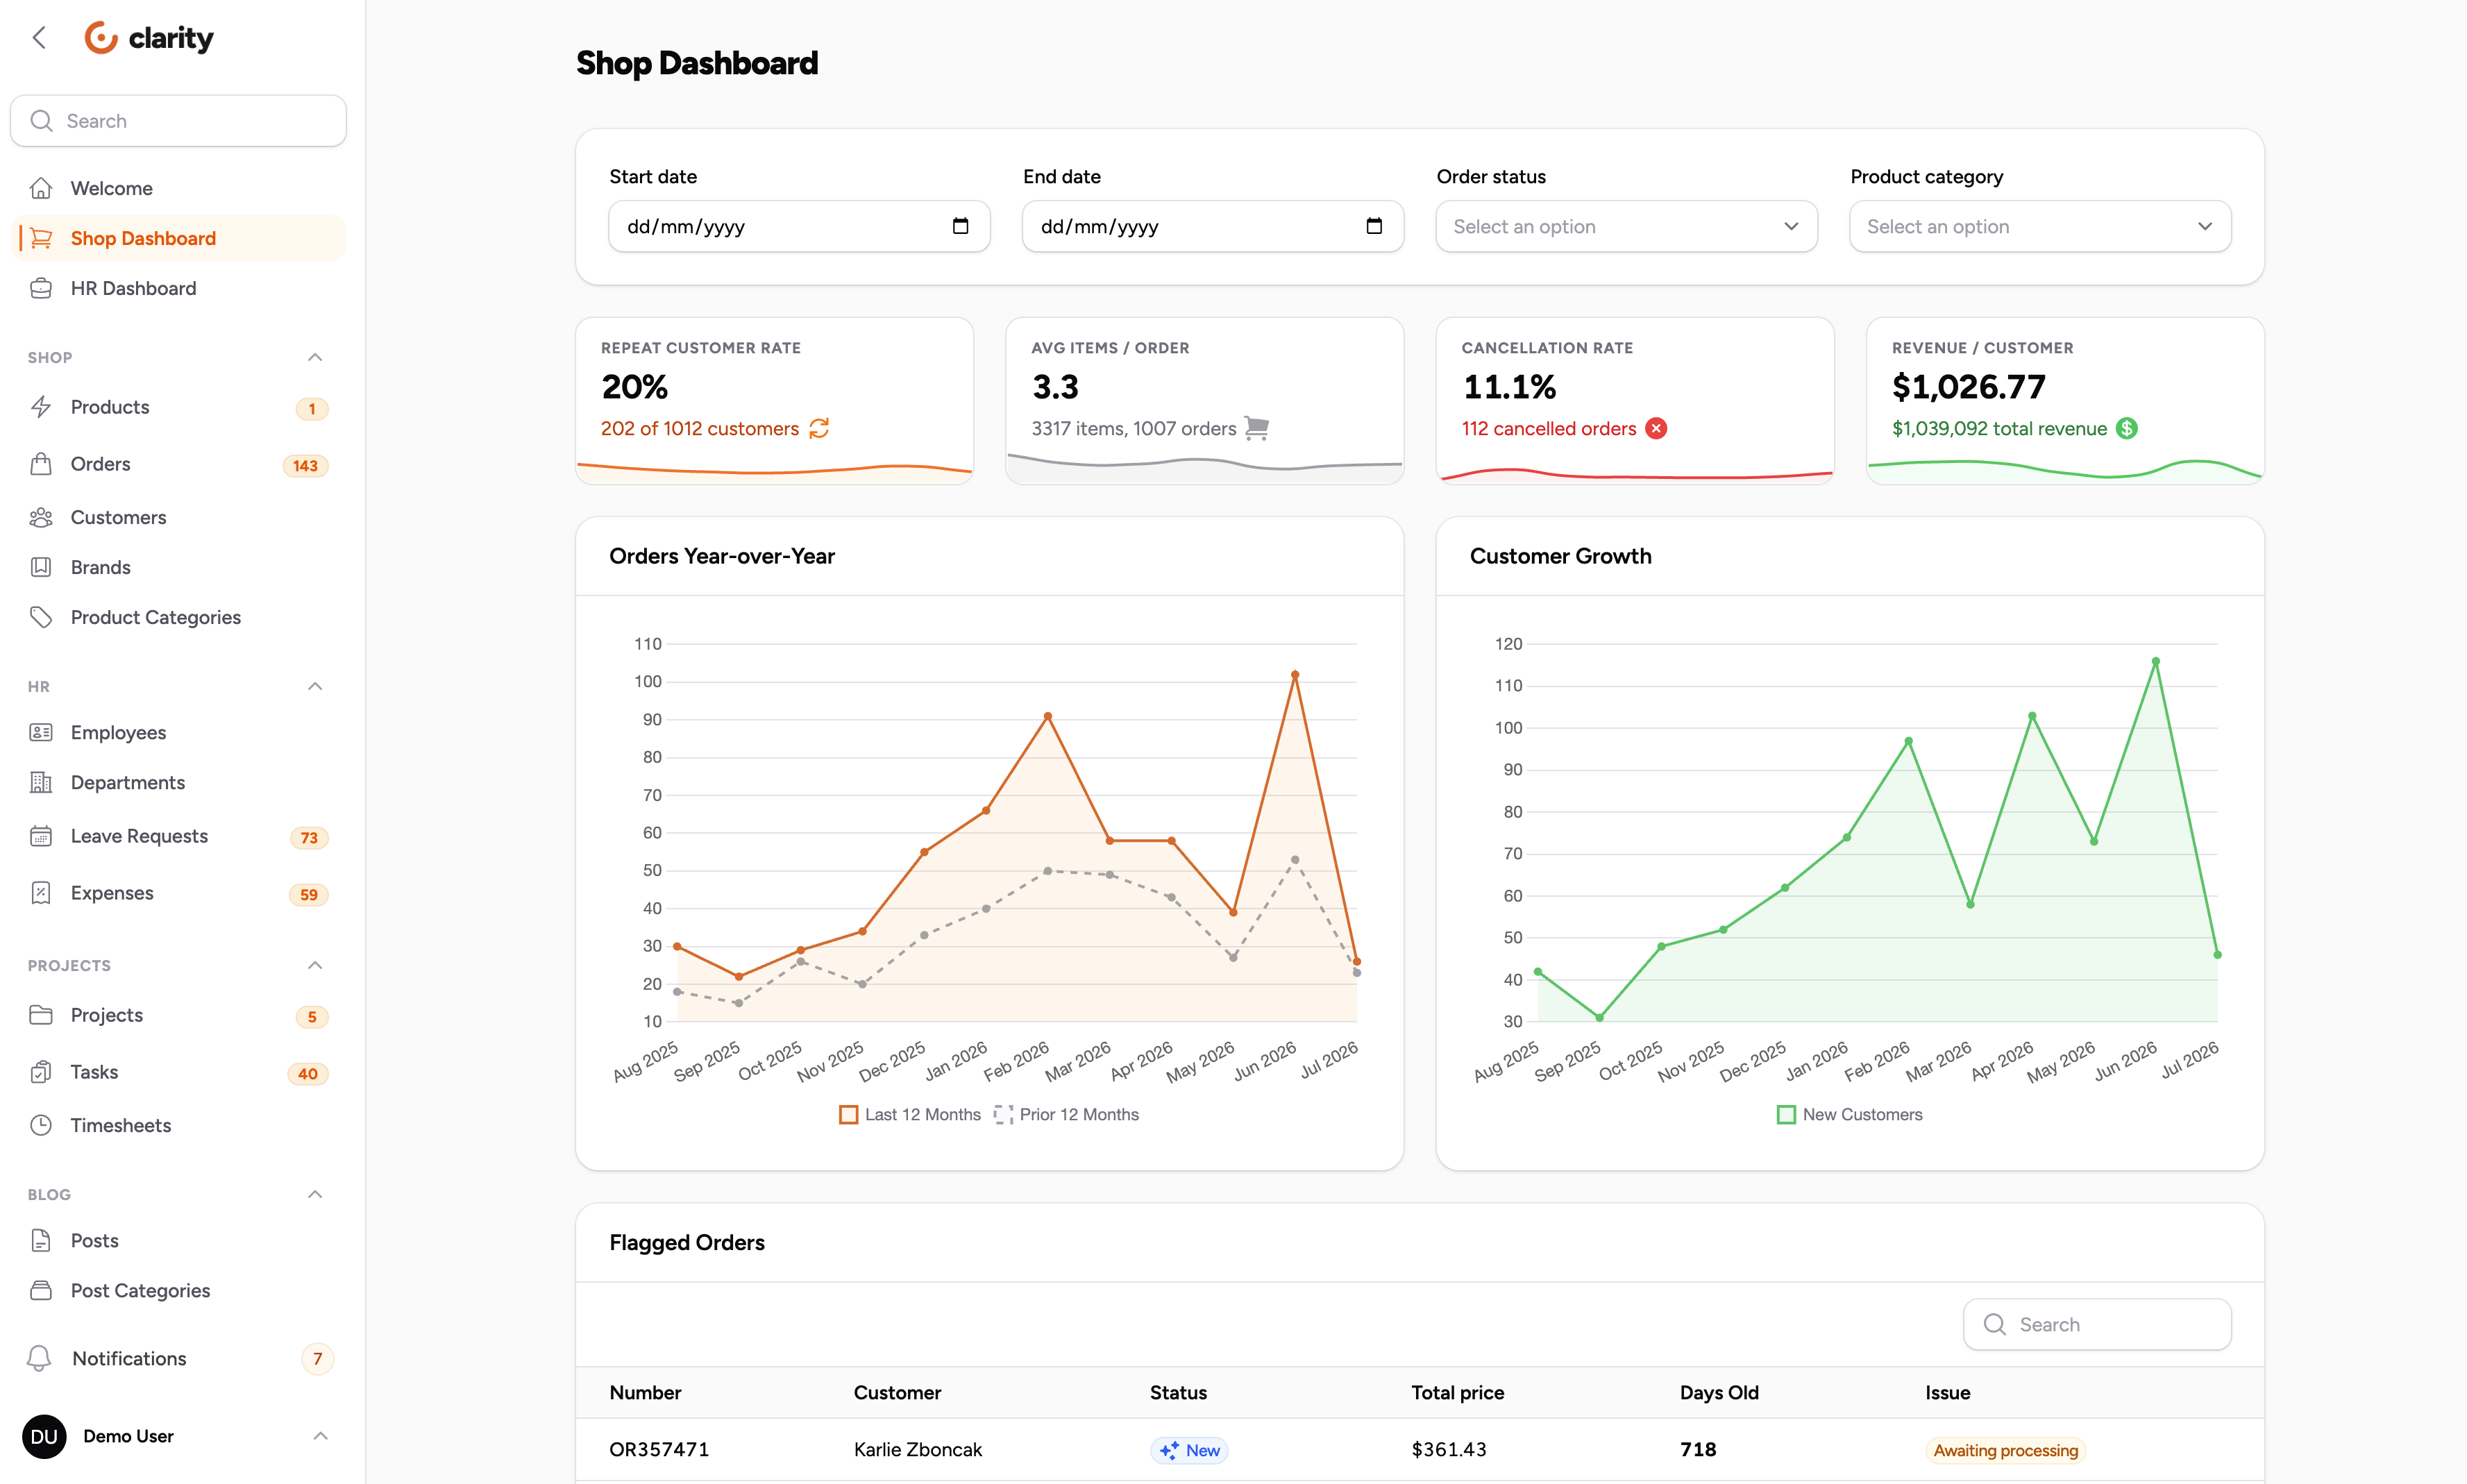The height and width of the screenshot is (1484, 2467).
Task: Click the Products lightning icon
Action: (41, 407)
